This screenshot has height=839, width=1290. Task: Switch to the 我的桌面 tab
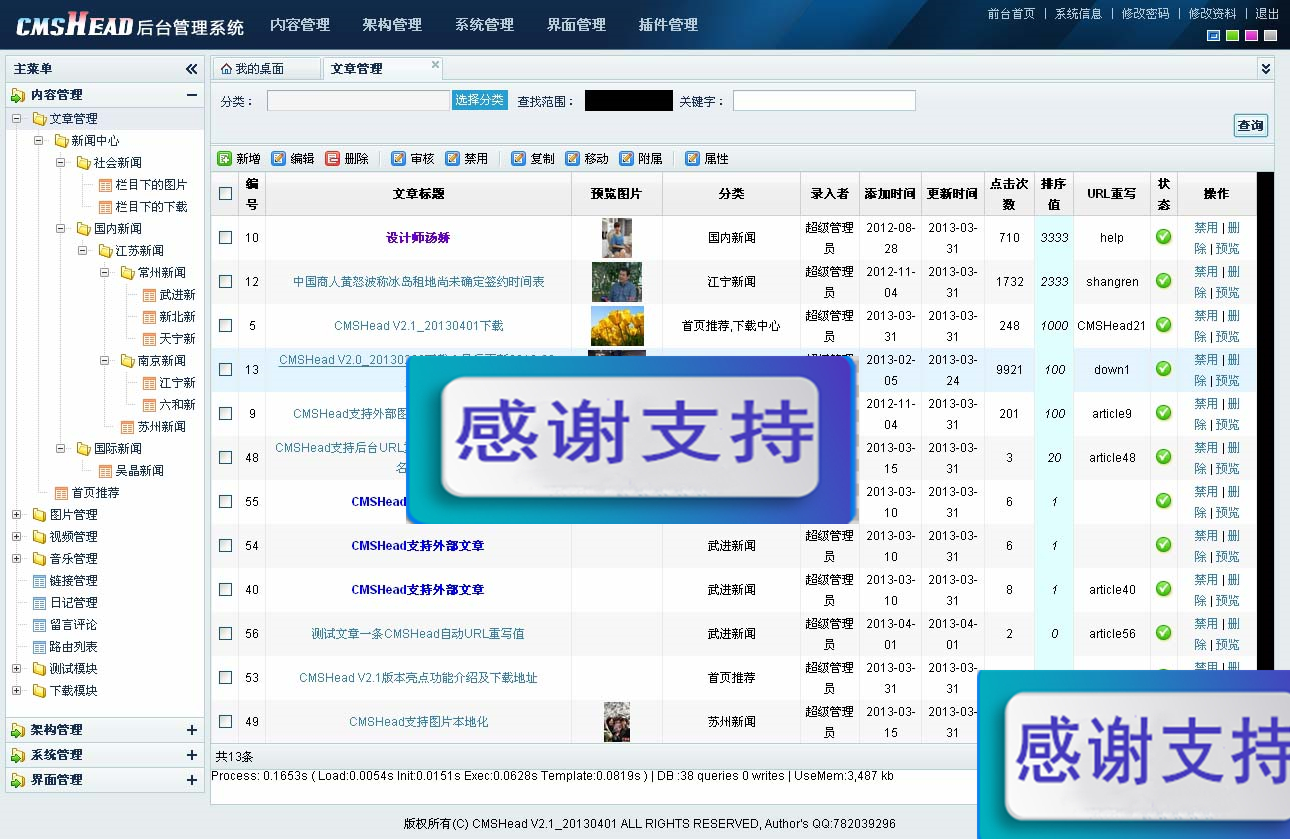pos(267,69)
